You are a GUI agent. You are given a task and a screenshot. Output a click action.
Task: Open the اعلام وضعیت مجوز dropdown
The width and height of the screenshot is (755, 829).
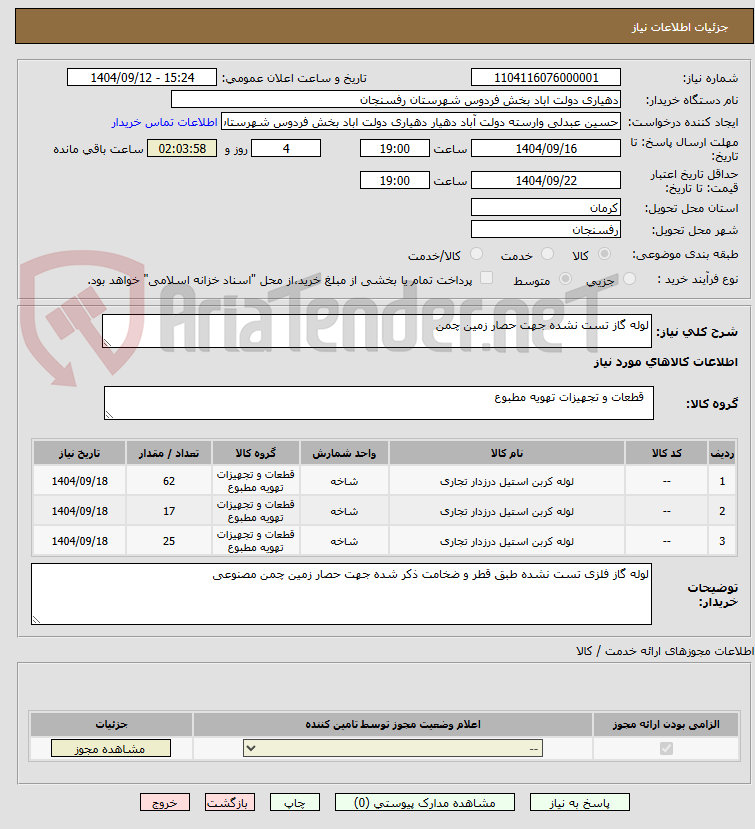click(393, 749)
